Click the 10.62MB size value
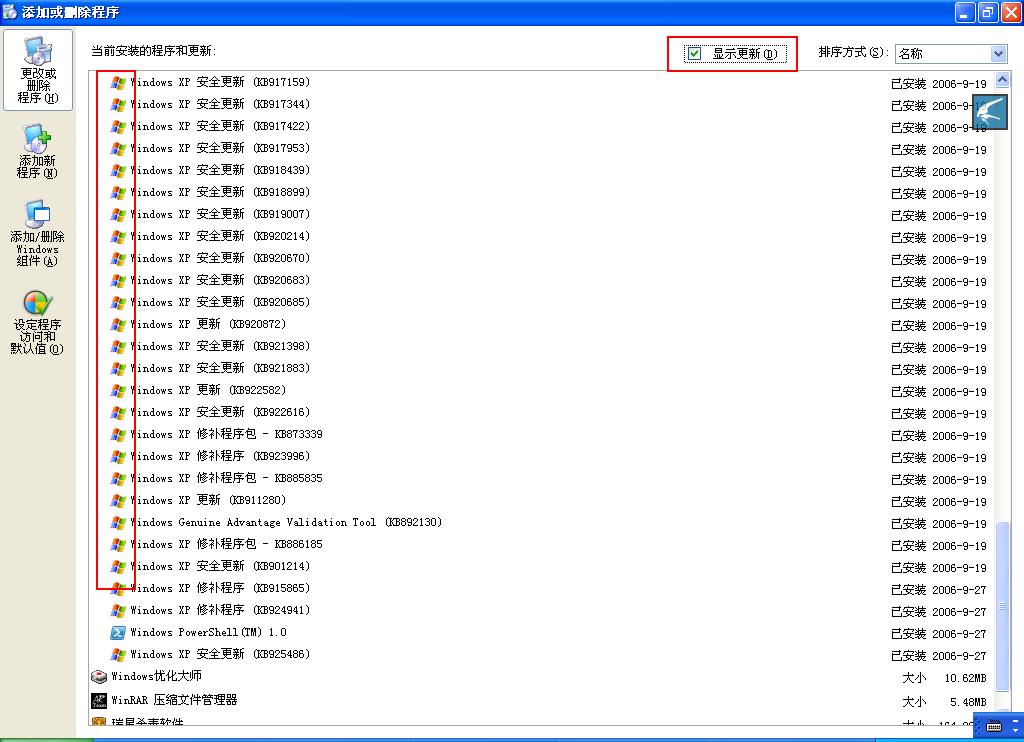The image size is (1024, 742). [965, 678]
